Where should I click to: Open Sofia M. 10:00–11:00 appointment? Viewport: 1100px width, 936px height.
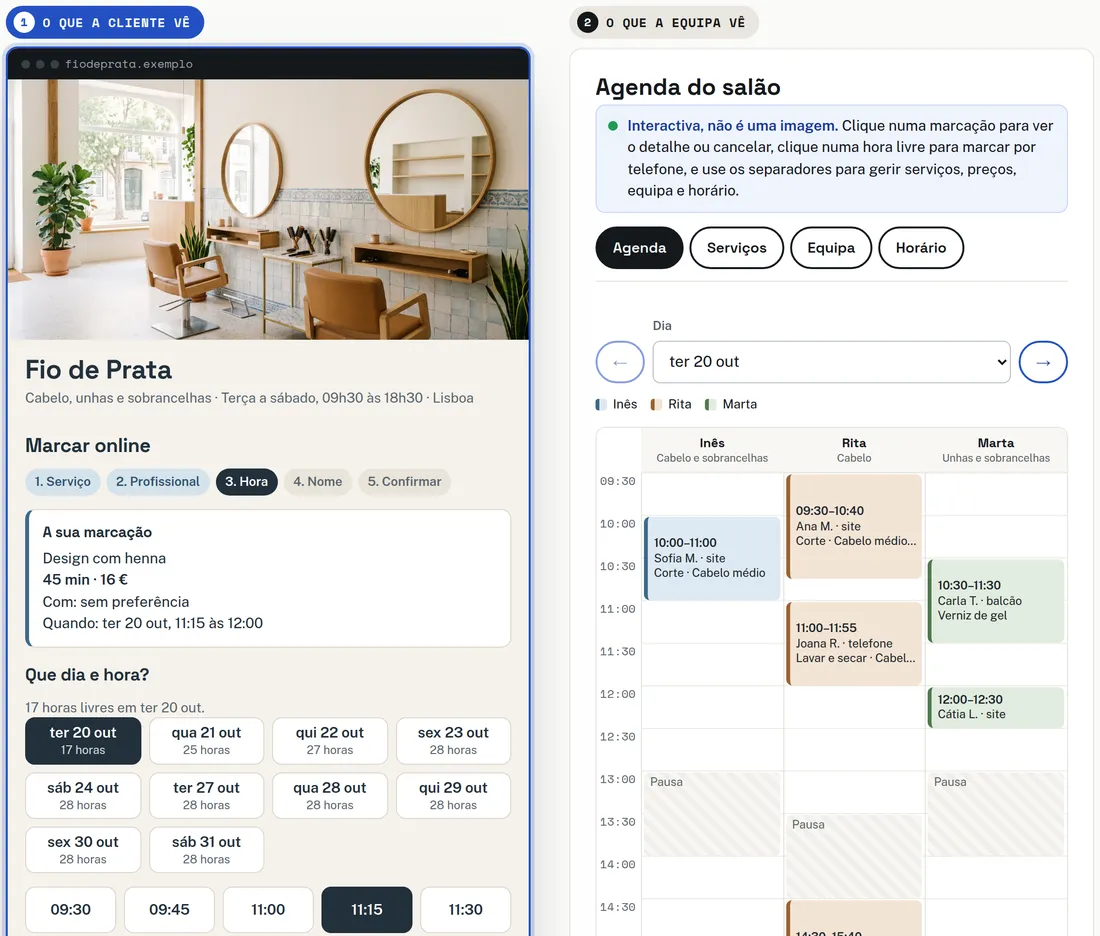pyautogui.click(x=712, y=559)
